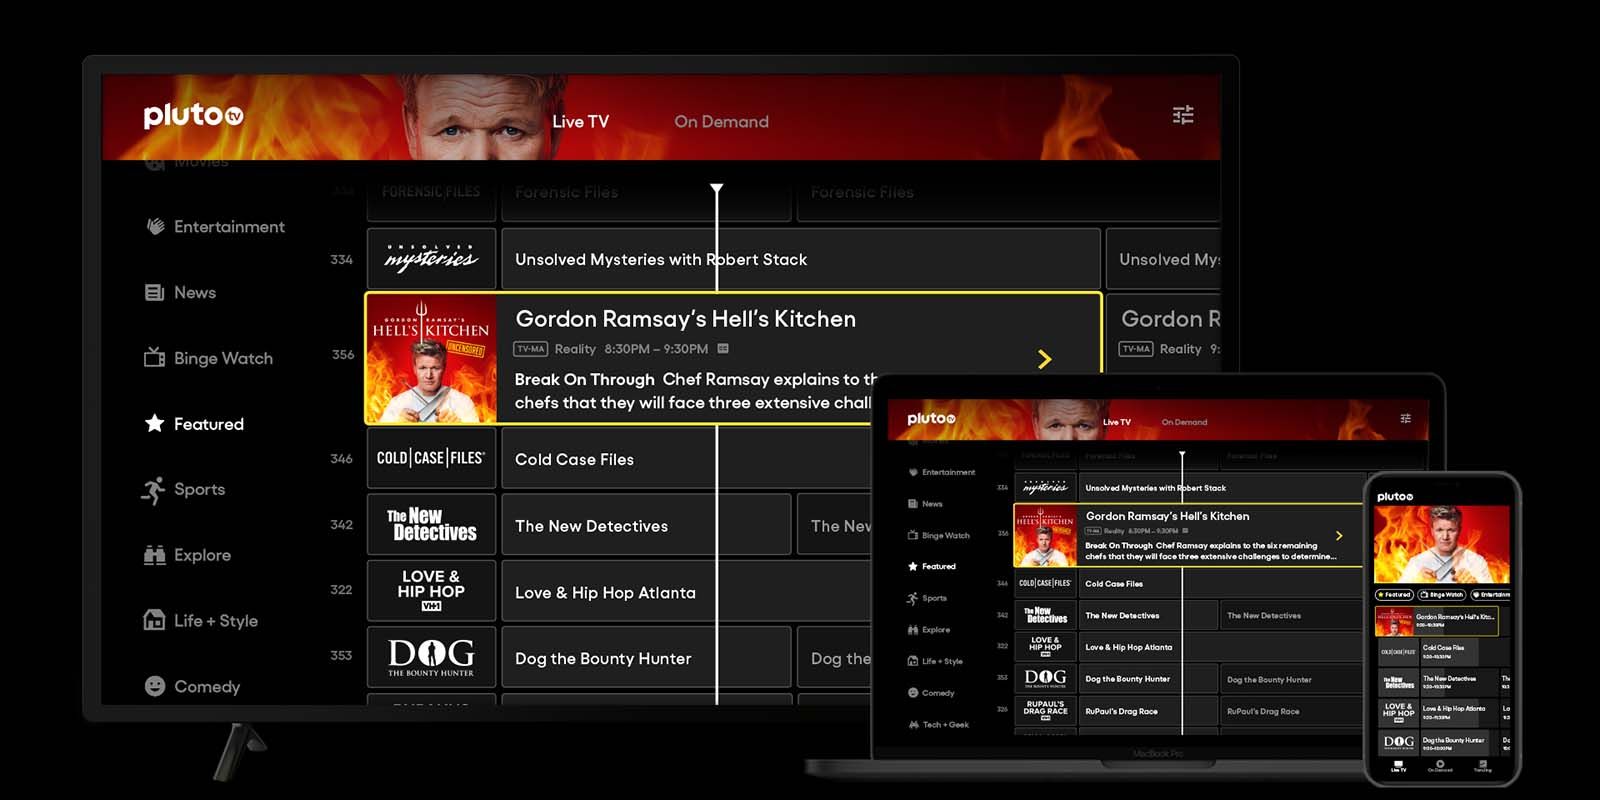
Task: Tap the Entertainment chip on the phone
Action: (x=1491, y=594)
